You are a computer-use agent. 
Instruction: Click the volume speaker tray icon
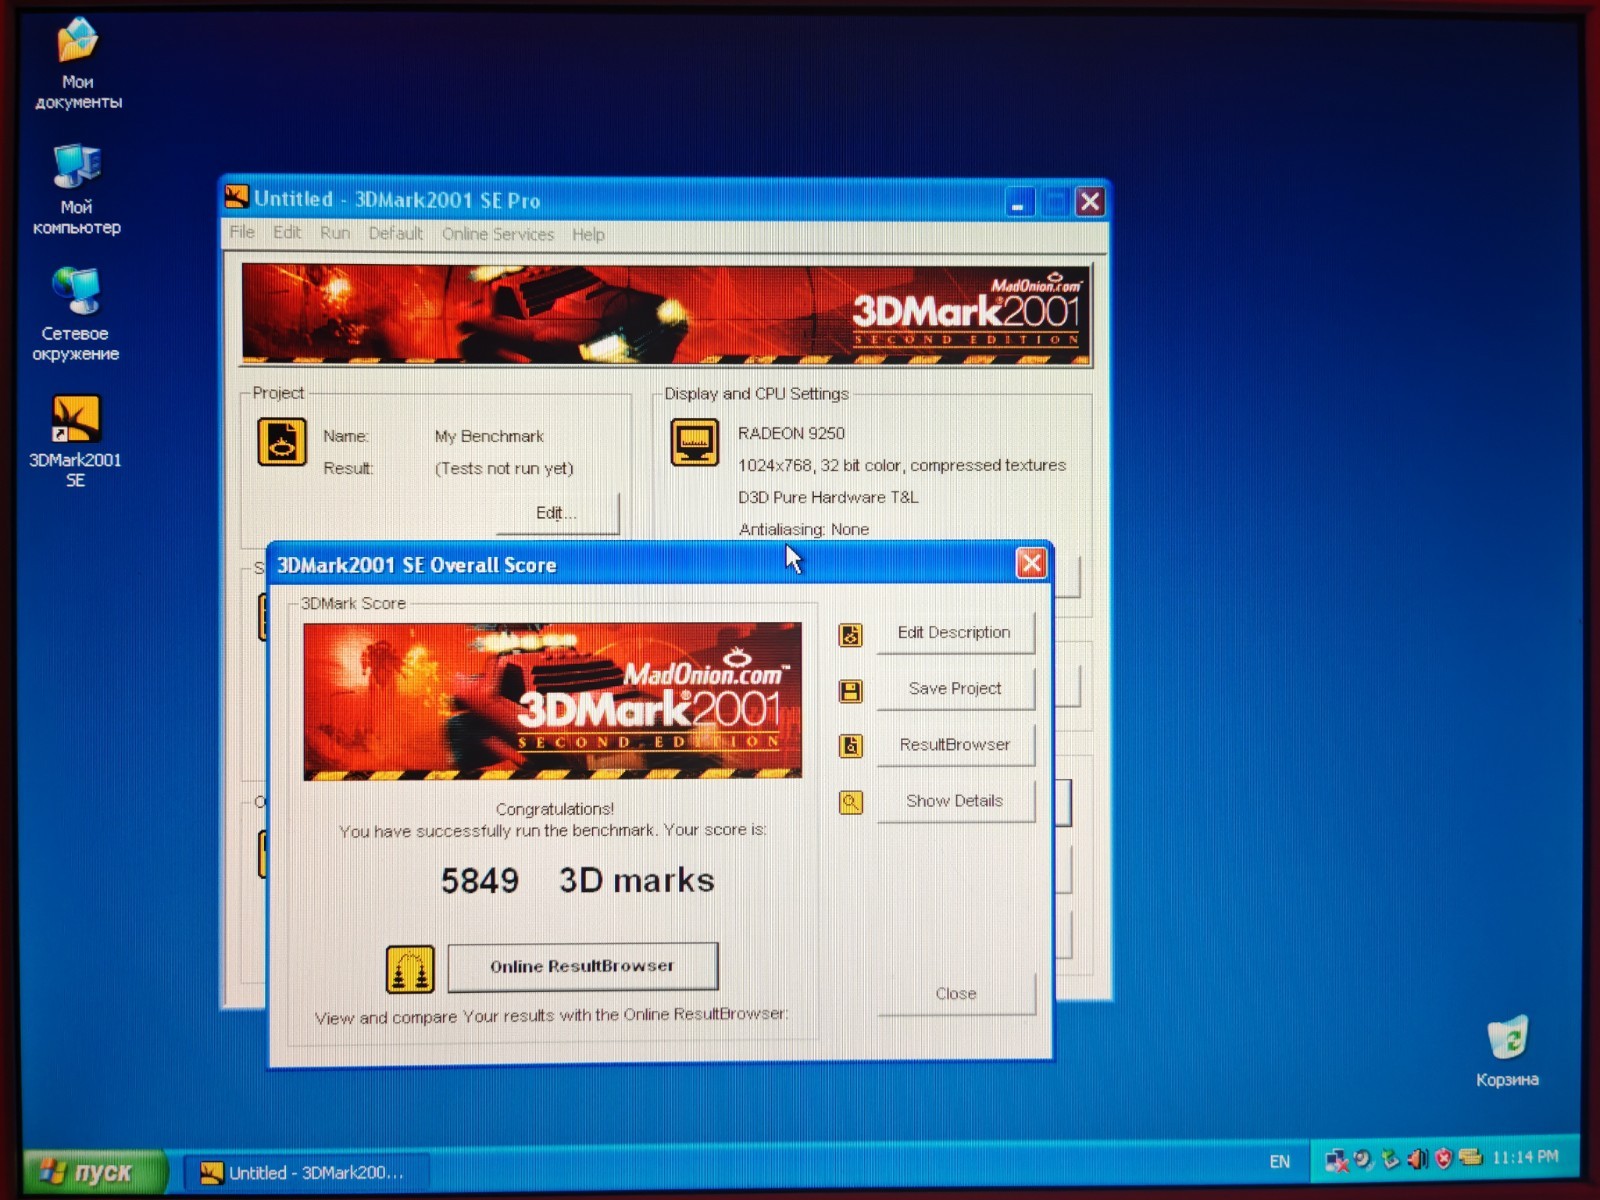[x=1417, y=1159]
